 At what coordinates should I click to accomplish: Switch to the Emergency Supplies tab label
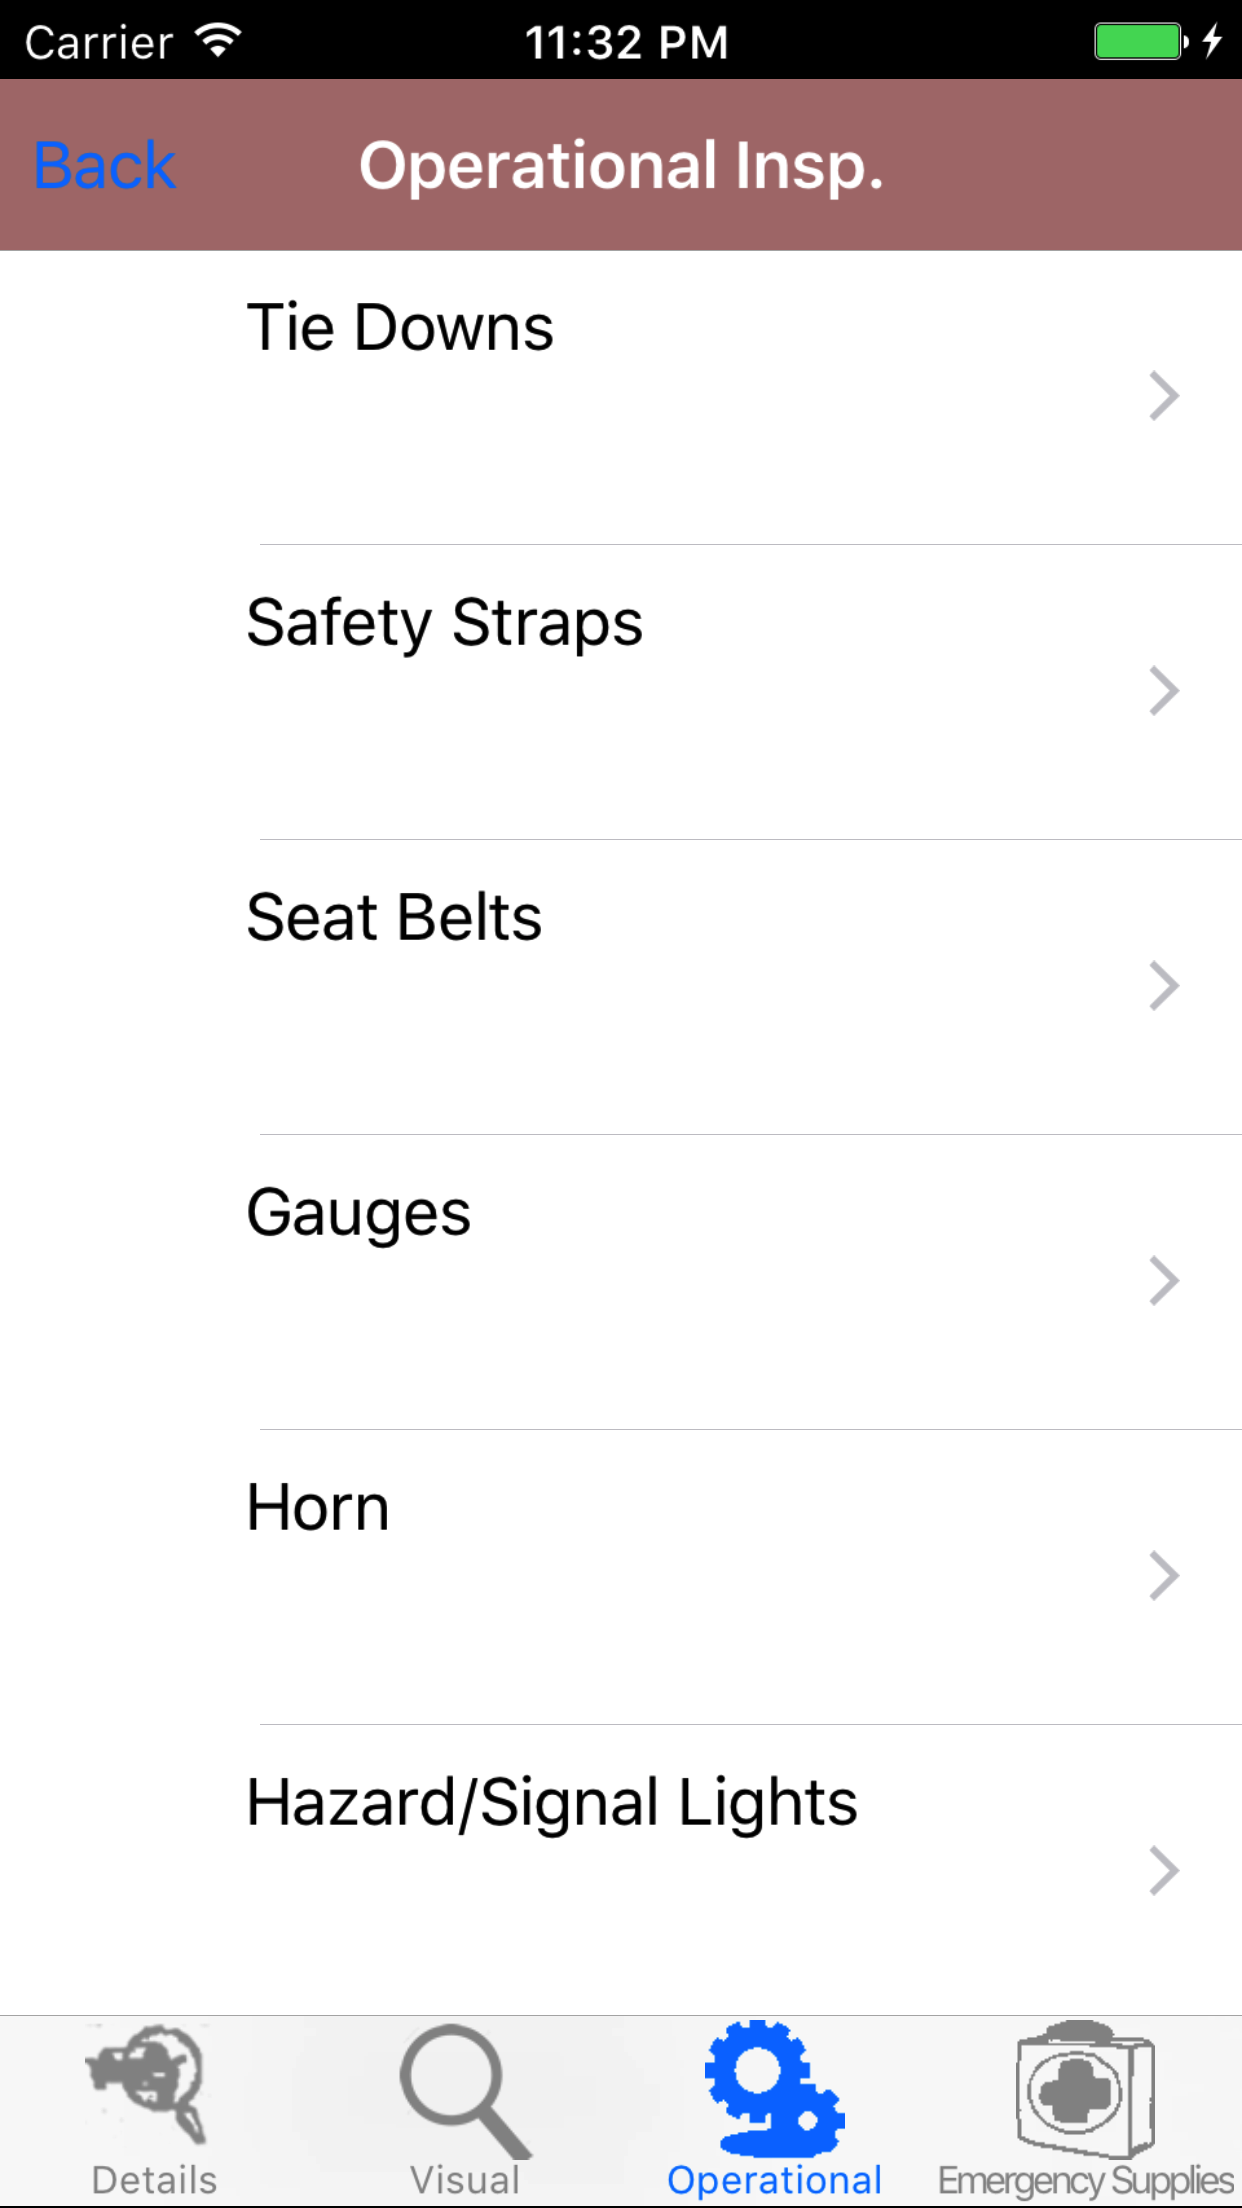point(1086,2180)
